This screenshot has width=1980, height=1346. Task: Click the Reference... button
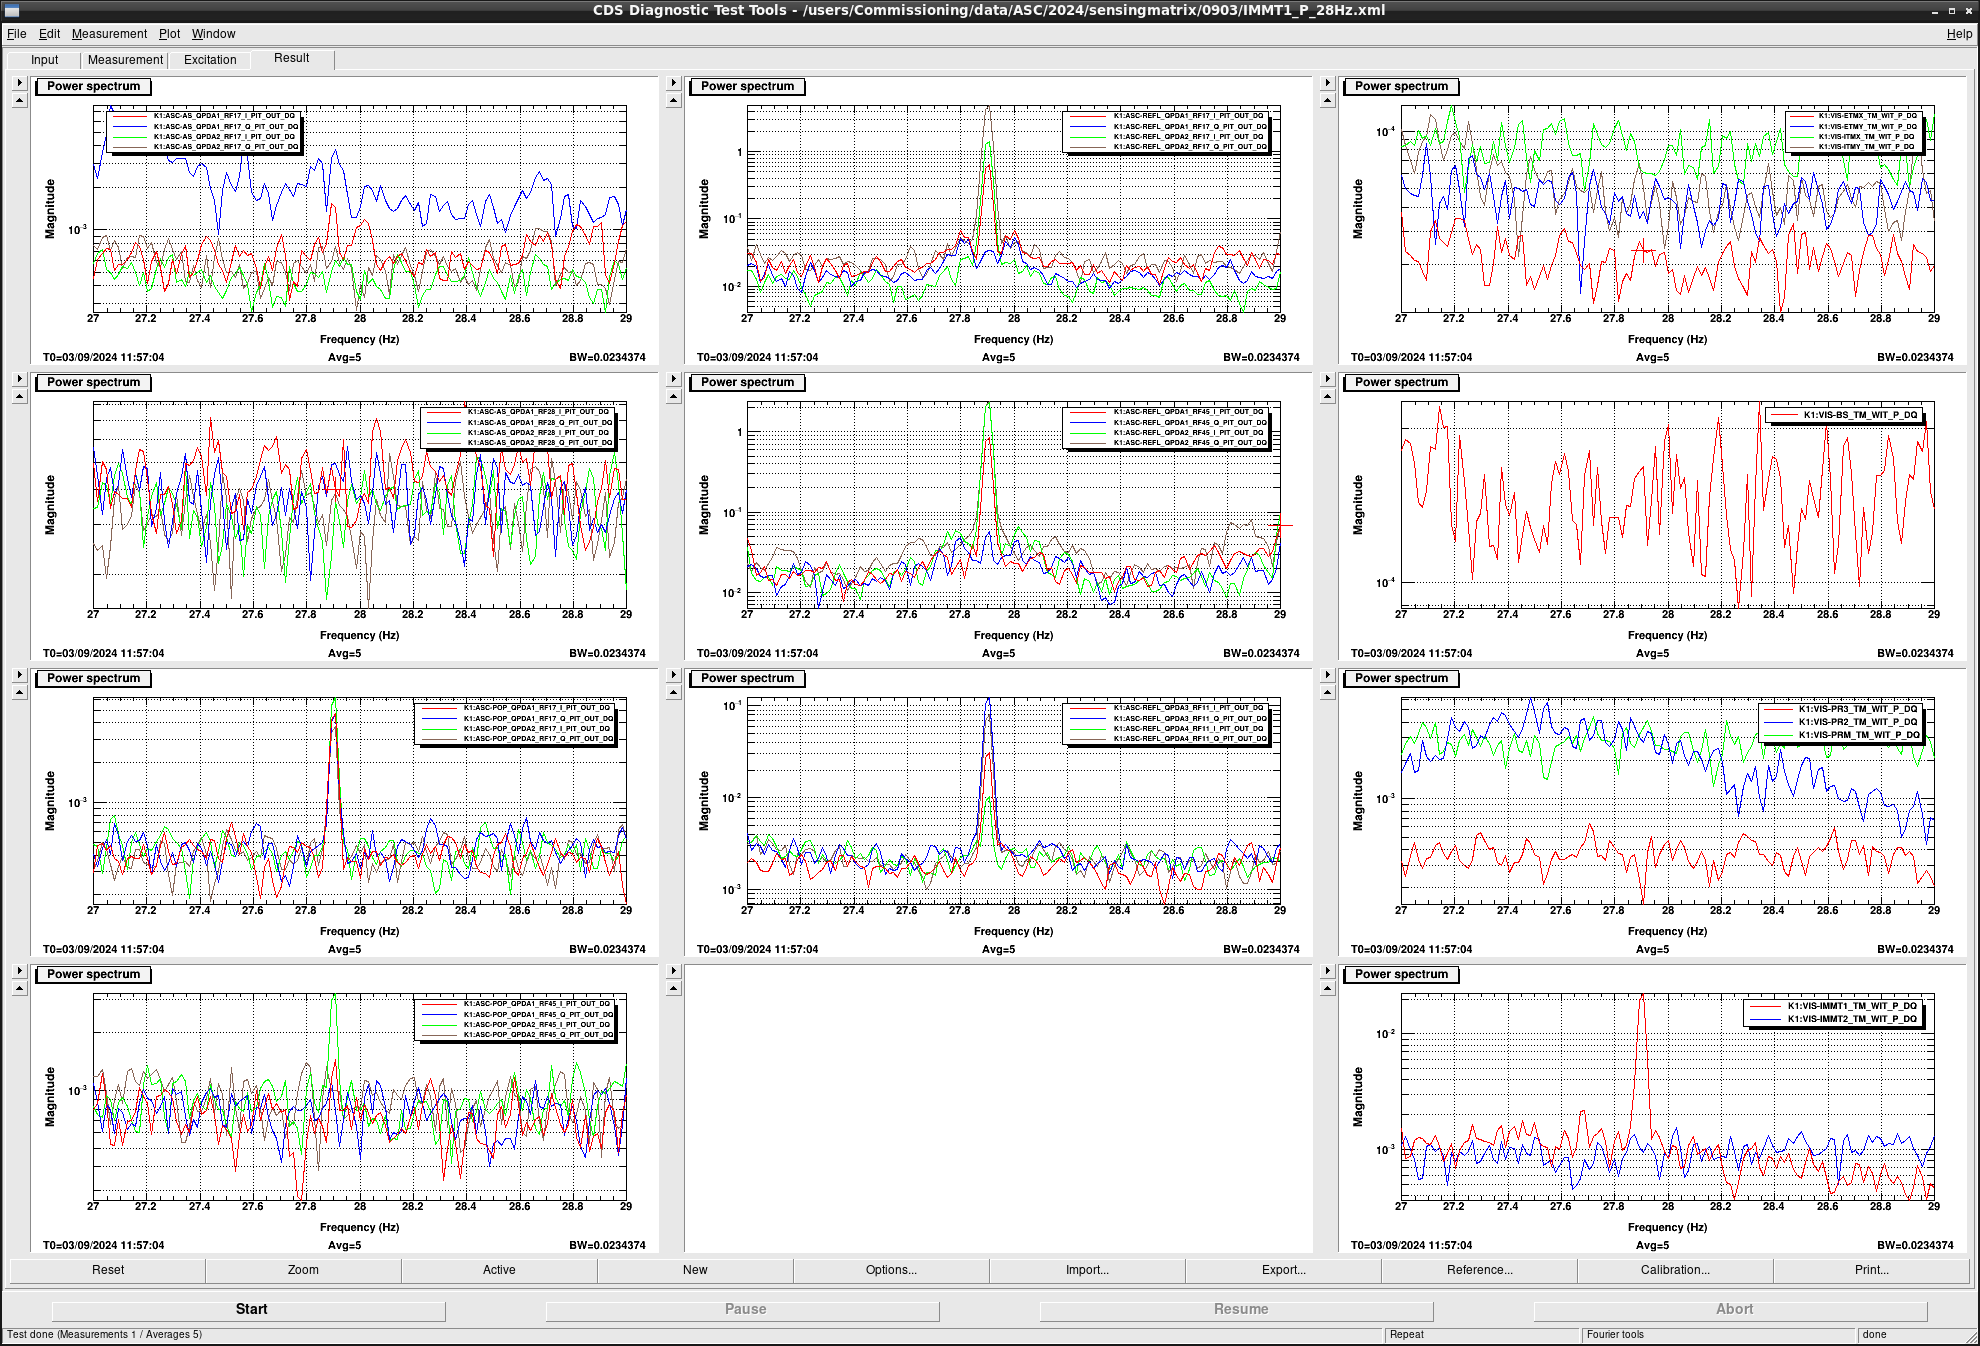pyautogui.click(x=1479, y=1270)
